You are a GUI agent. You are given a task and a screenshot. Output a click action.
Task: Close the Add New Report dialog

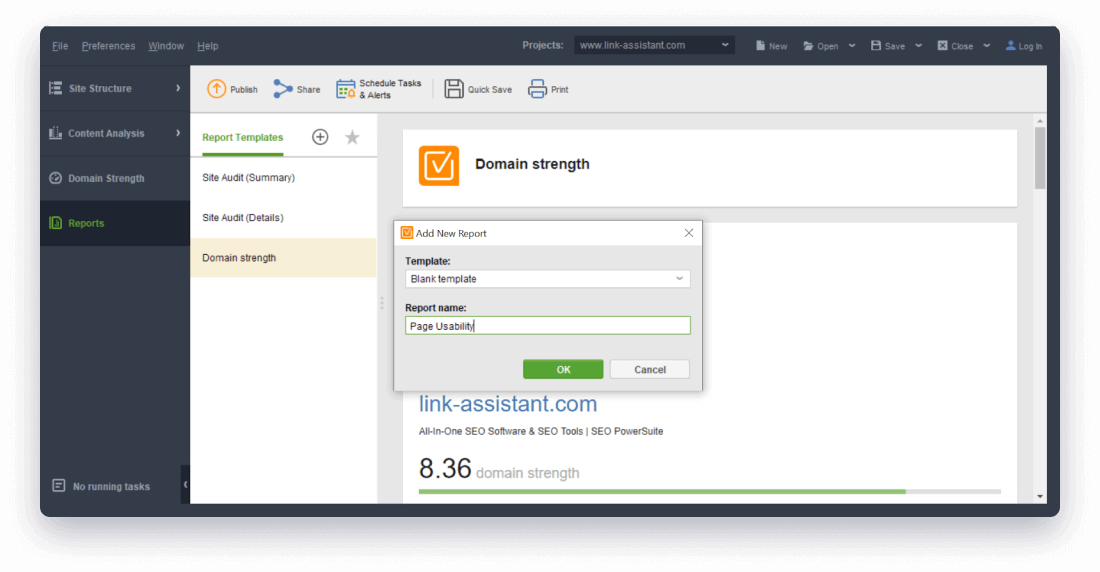coord(689,233)
